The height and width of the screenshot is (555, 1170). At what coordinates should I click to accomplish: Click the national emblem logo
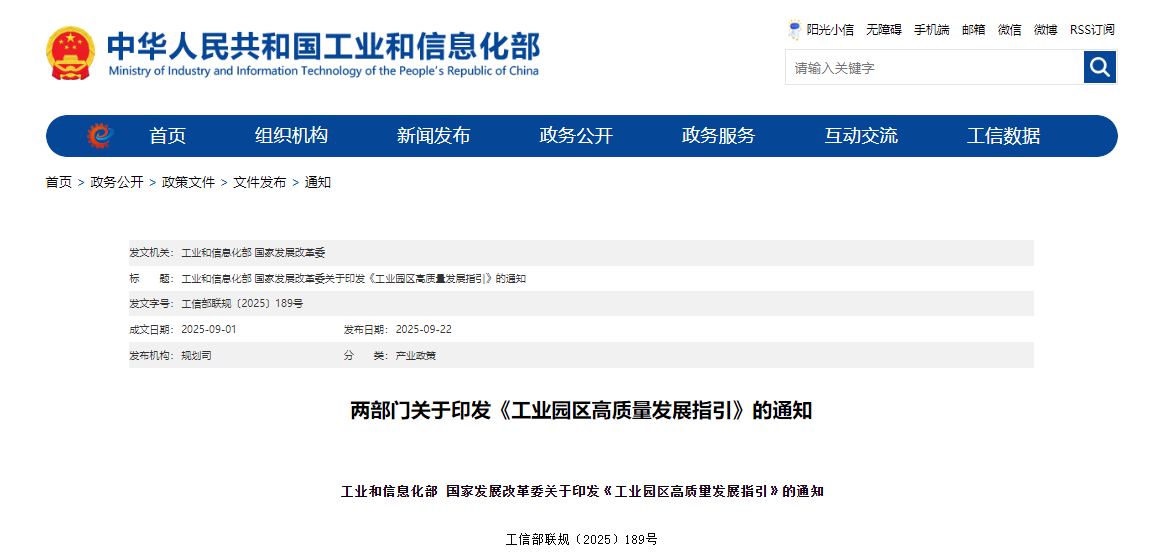(x=69, y=53)
